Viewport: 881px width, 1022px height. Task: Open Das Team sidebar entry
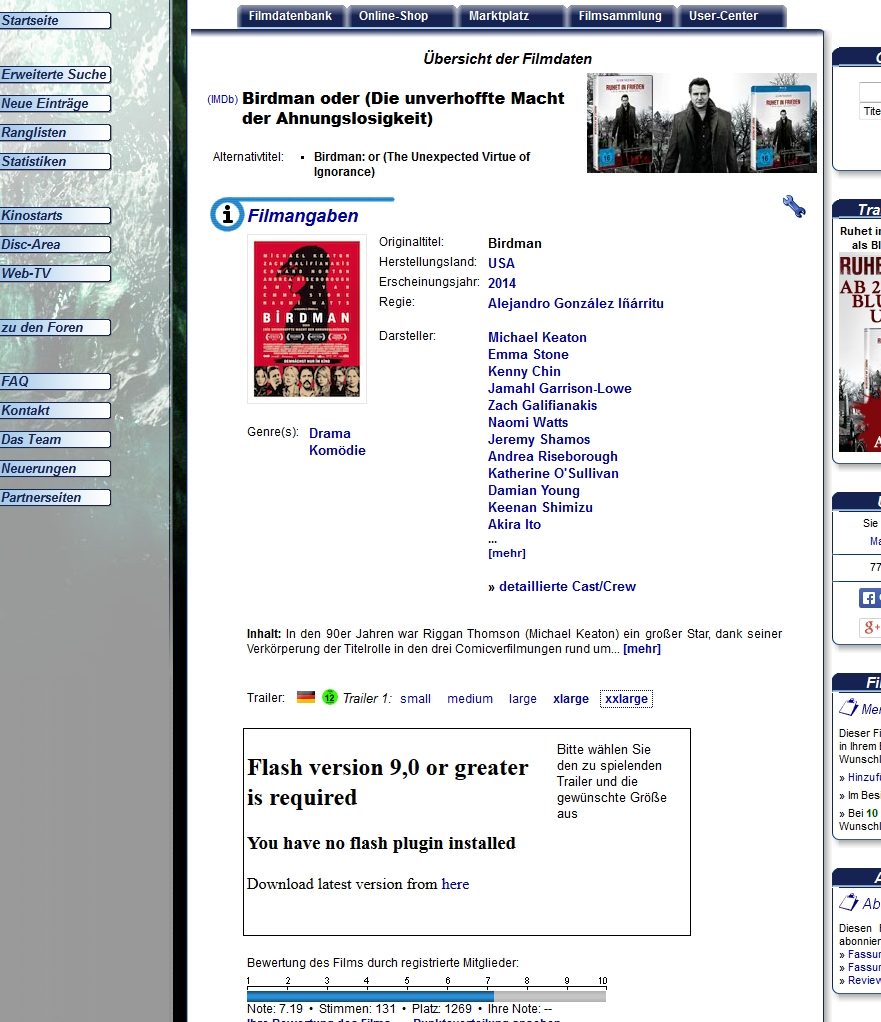[x=55, y=440]
